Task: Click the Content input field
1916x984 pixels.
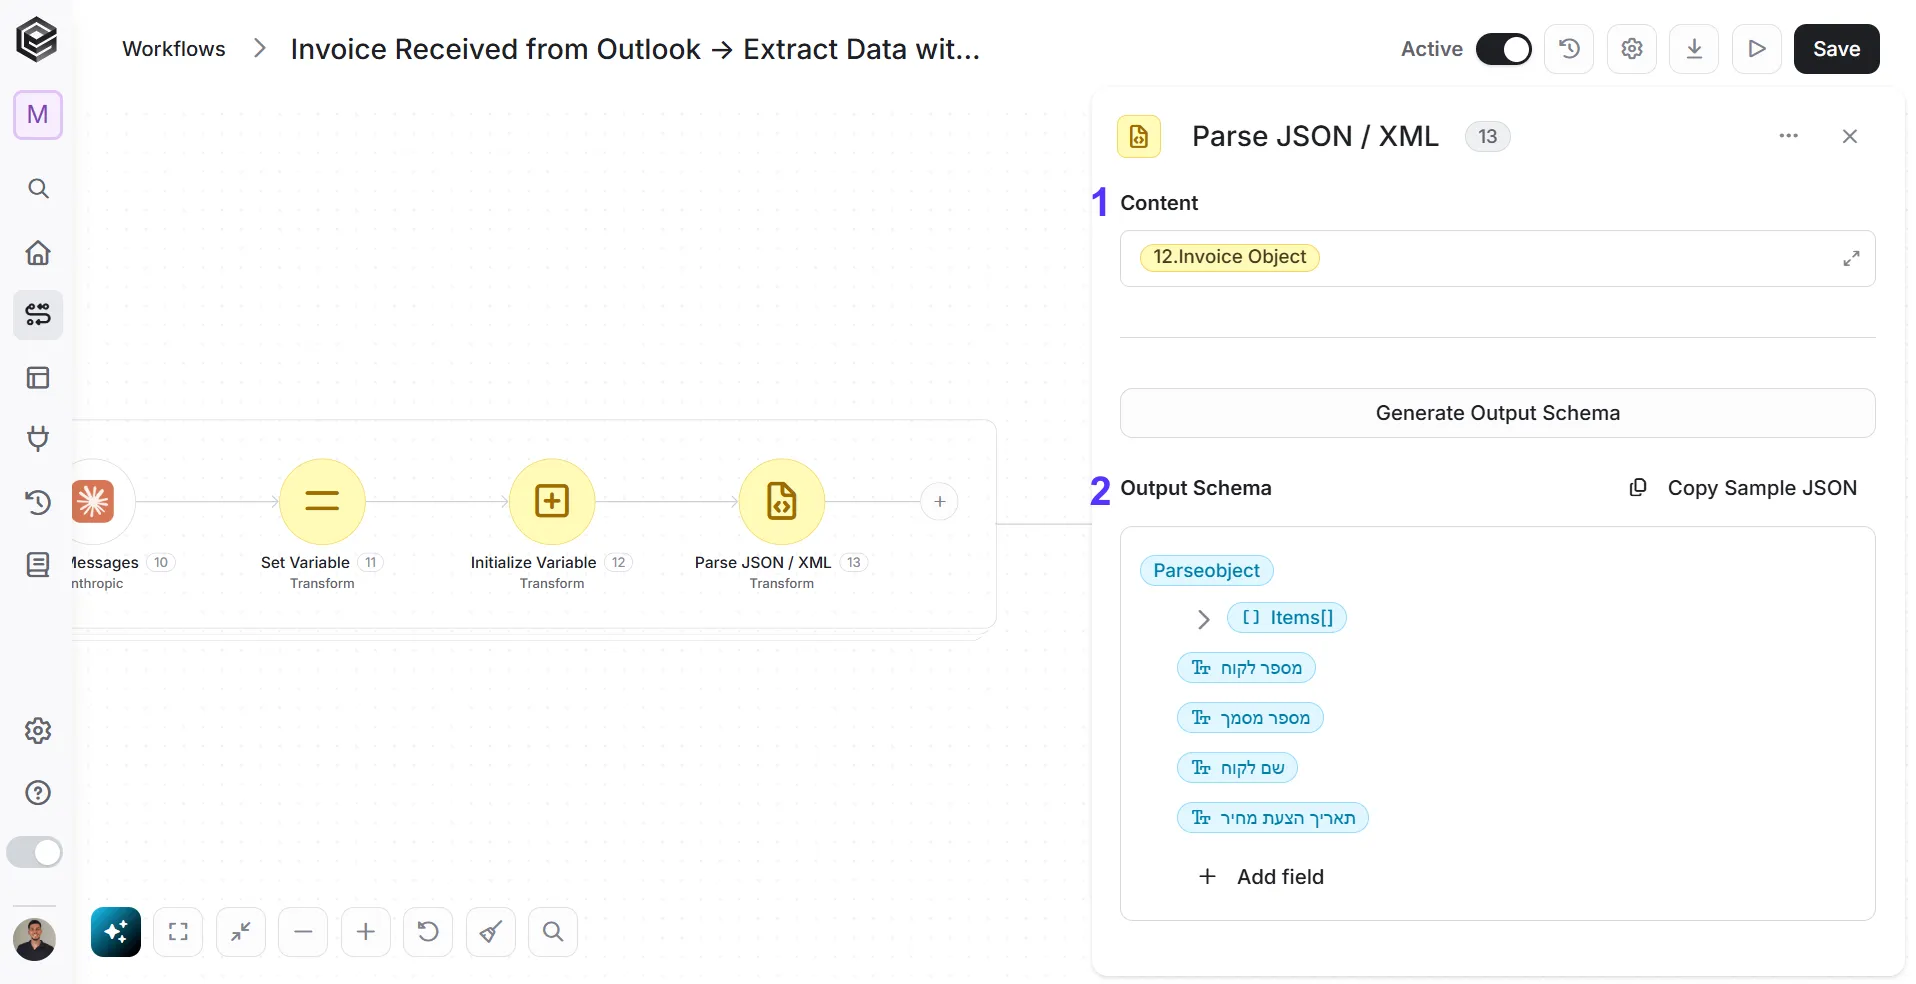Action: pyautogui.click(x=1497, y=258)
